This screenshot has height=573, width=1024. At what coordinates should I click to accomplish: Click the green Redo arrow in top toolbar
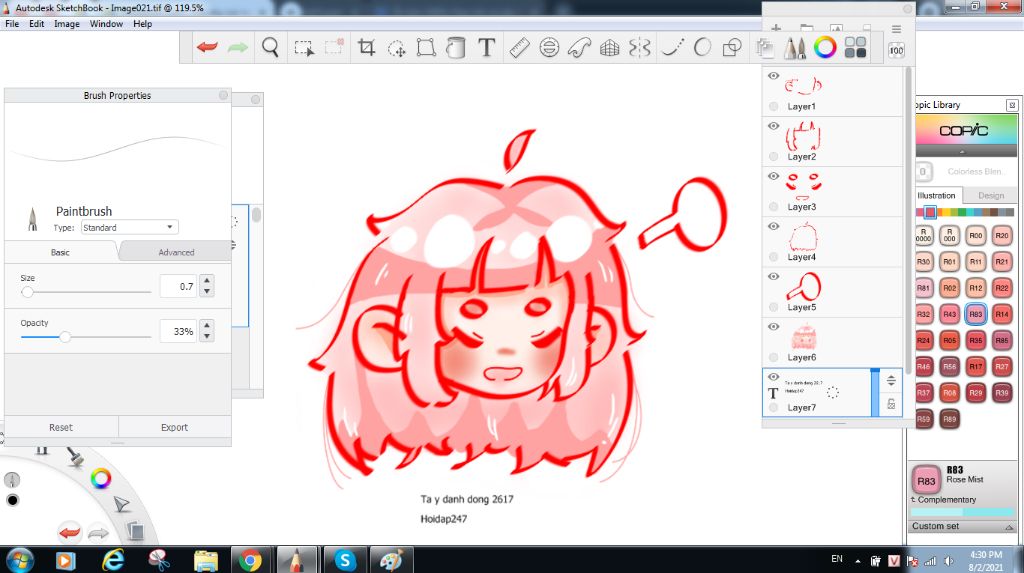[x=238, y=47]
